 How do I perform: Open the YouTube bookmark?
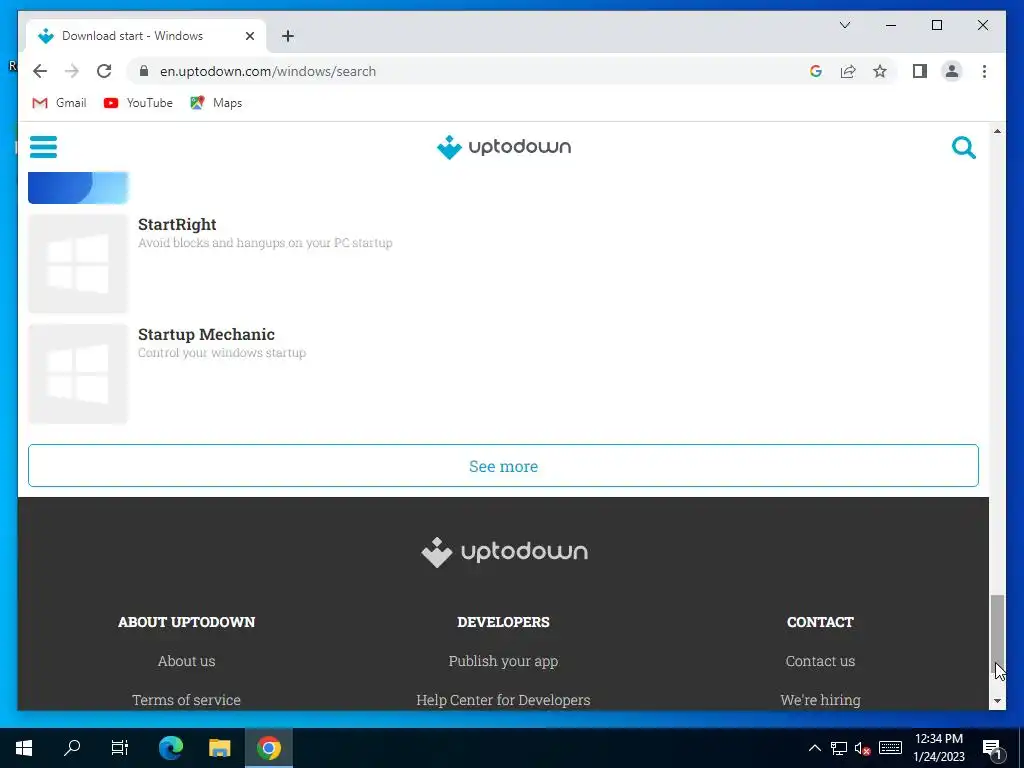[138, 103]
